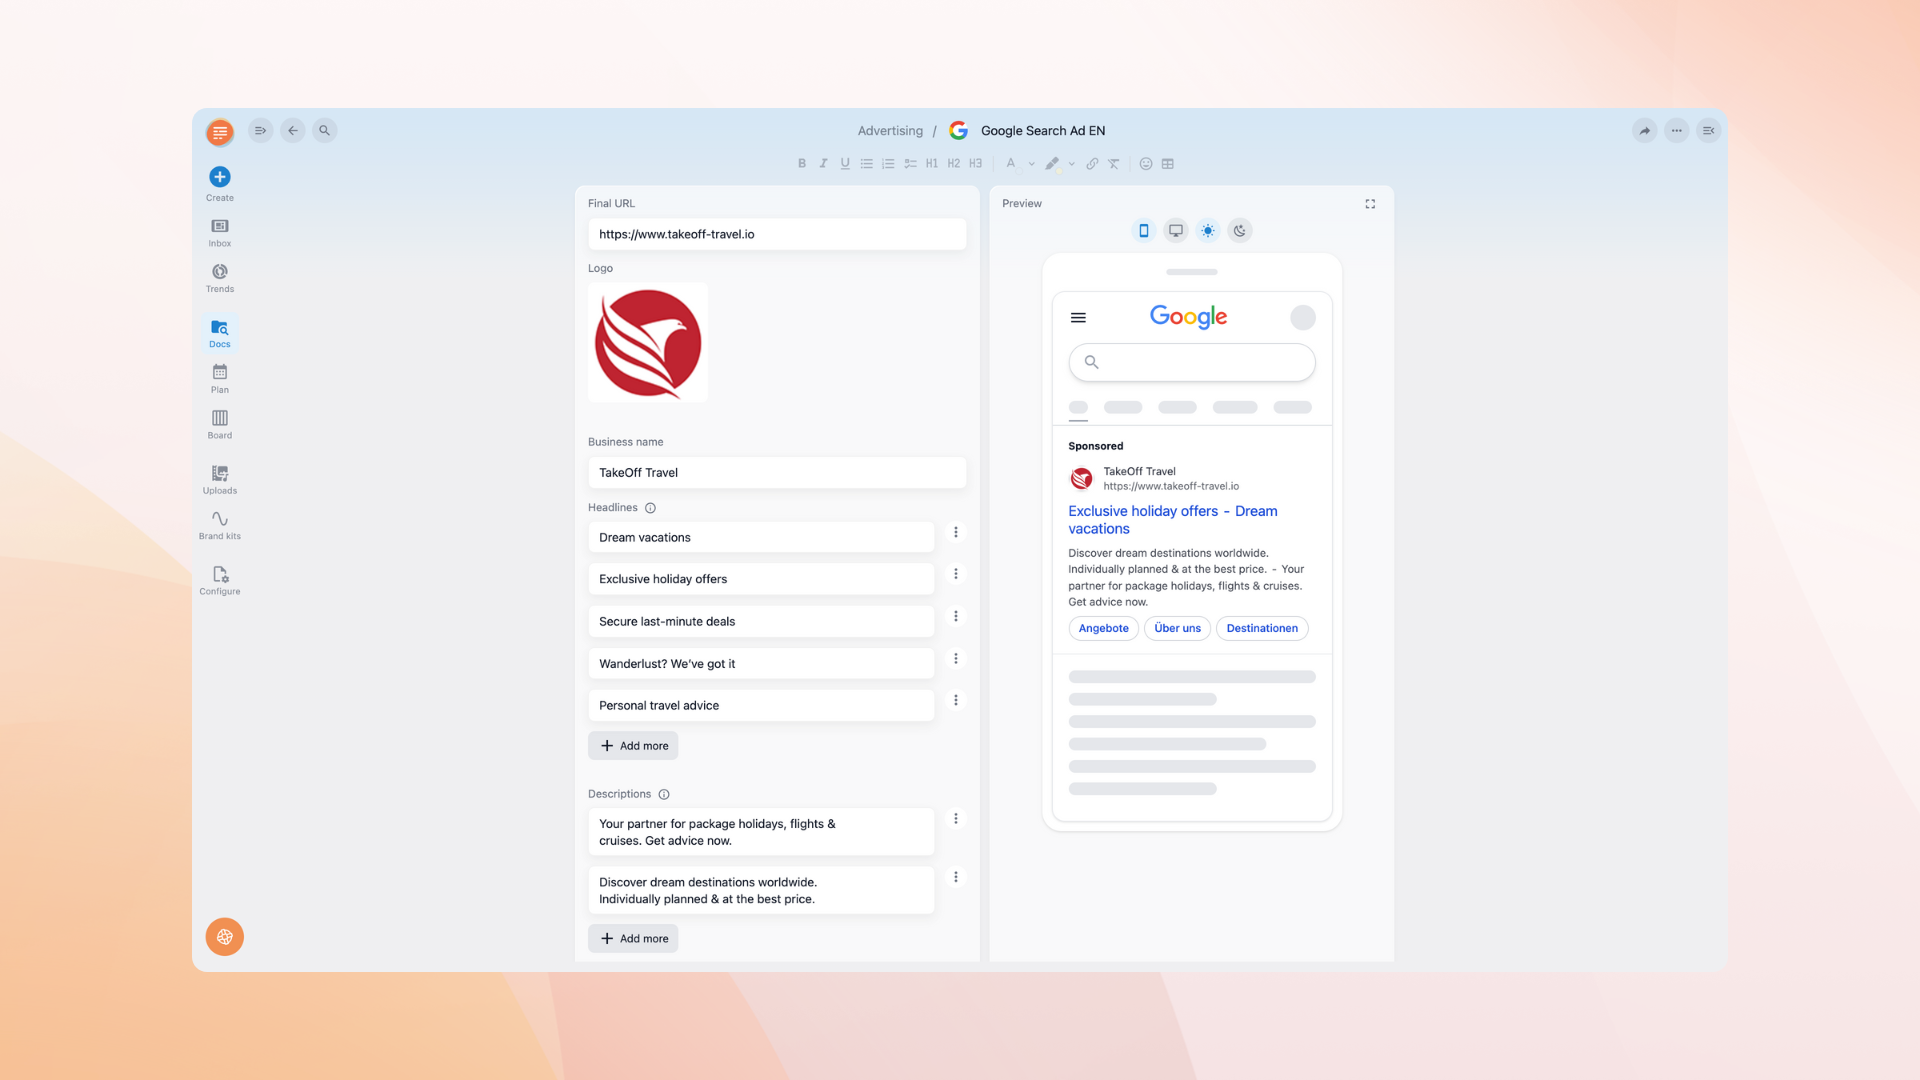The image size is (1920, 1080).
Task: Click the share arrow button
Action: coord(1645,130)
